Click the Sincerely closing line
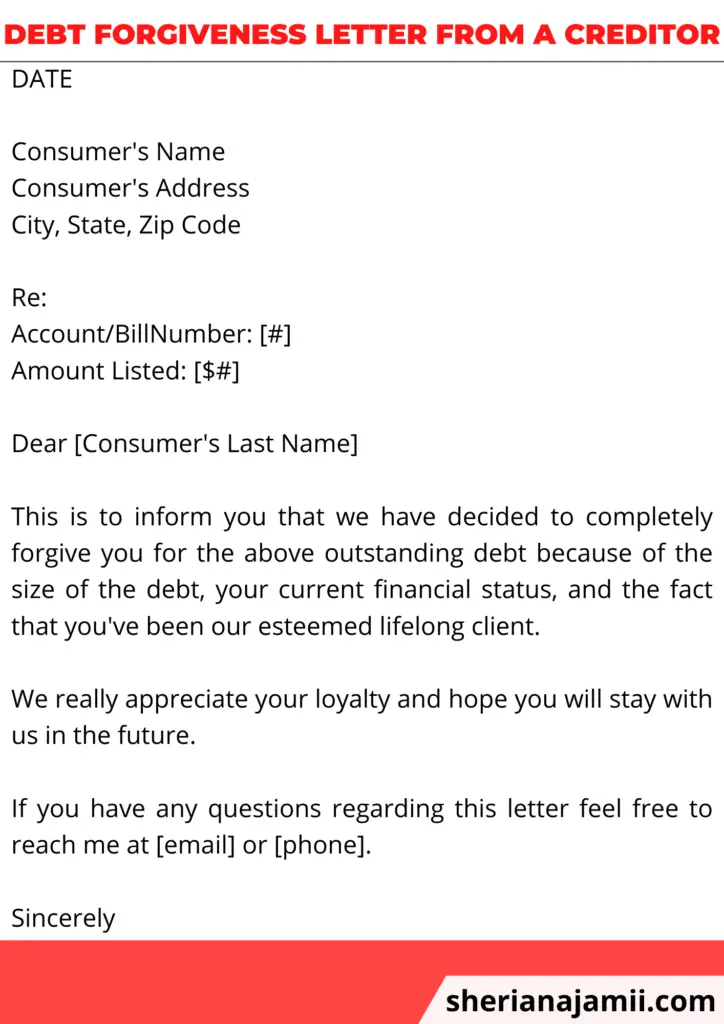The height and width of the screenshot is (1024, 724). [x=63, y=918]
